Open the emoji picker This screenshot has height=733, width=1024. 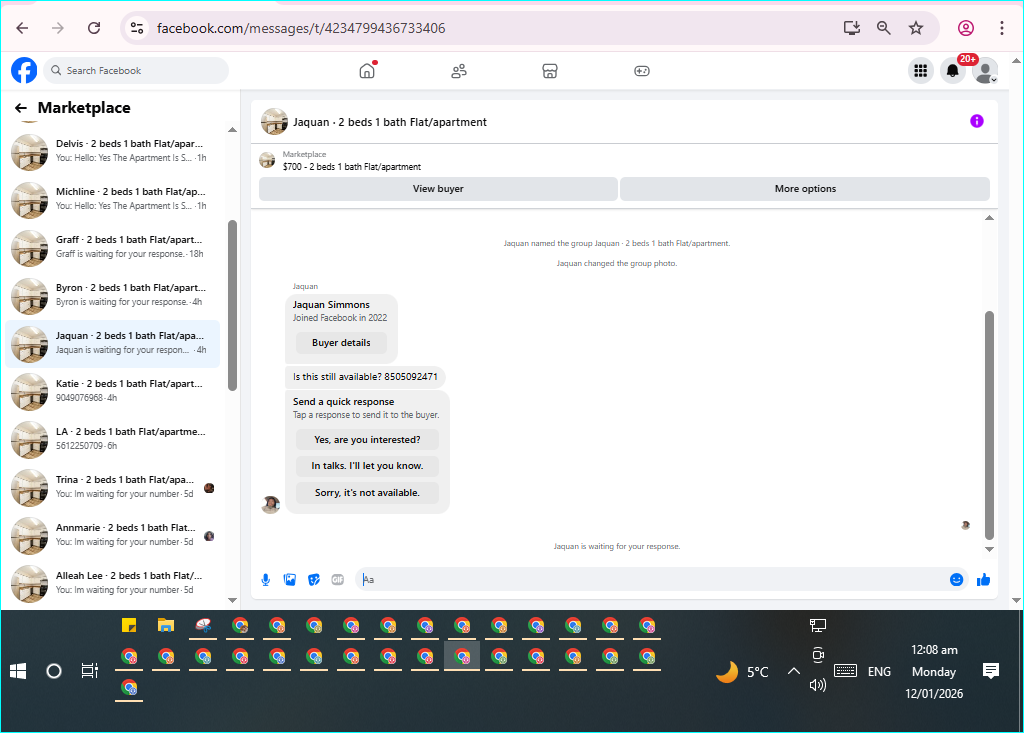coord(956,579)
